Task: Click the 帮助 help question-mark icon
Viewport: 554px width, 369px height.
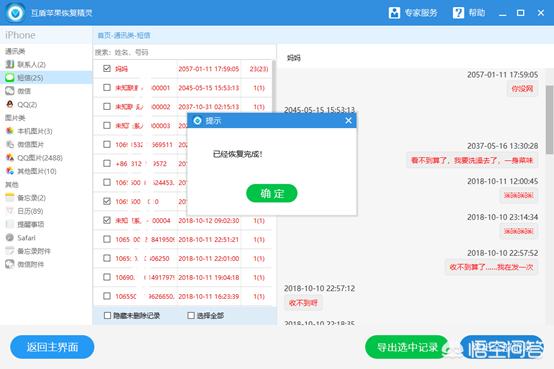Action: click(458, 13)
